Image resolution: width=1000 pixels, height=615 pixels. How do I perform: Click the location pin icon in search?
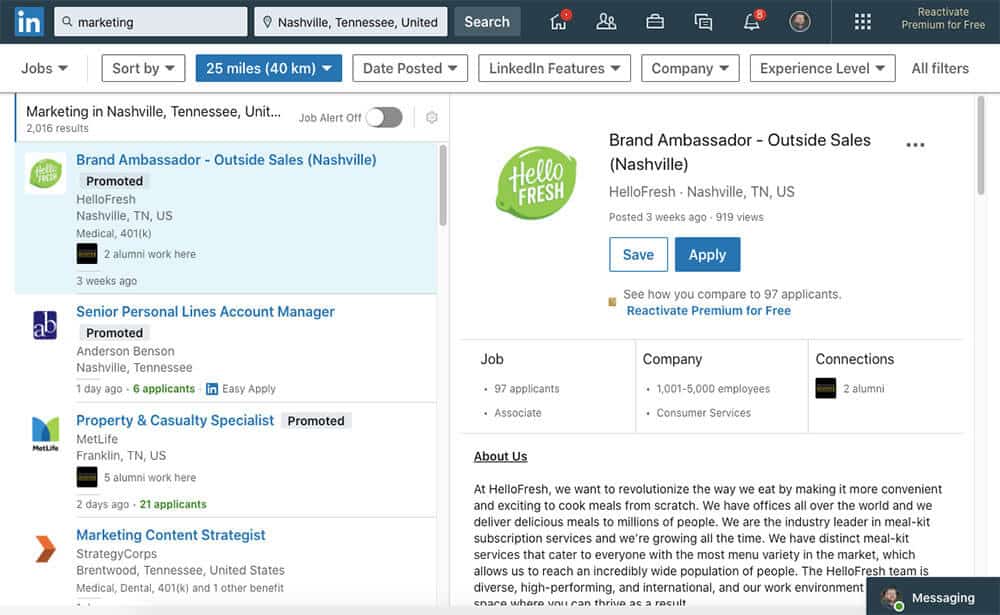[267, 22]
